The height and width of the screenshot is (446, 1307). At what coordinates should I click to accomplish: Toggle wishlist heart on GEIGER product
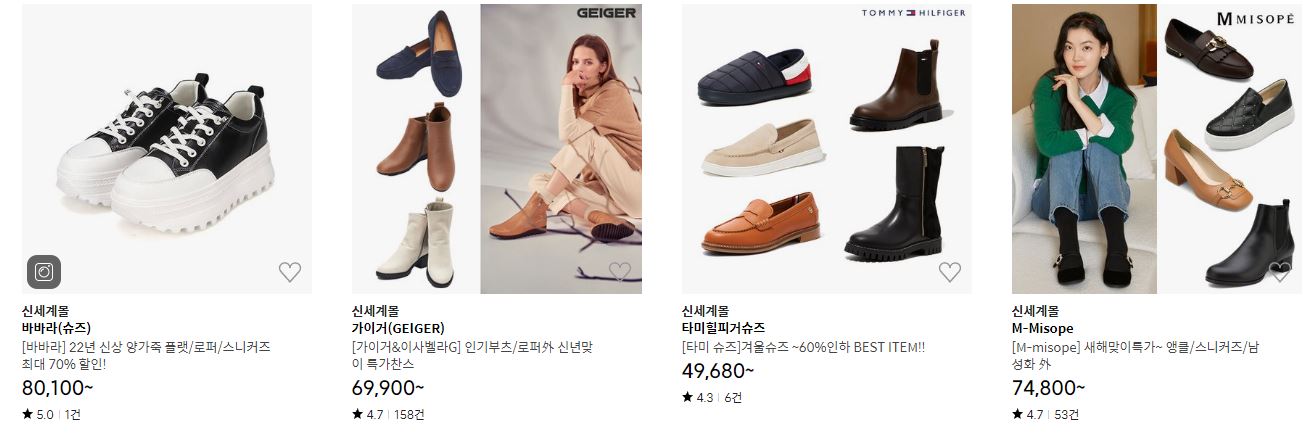click(x=620, y=271)
